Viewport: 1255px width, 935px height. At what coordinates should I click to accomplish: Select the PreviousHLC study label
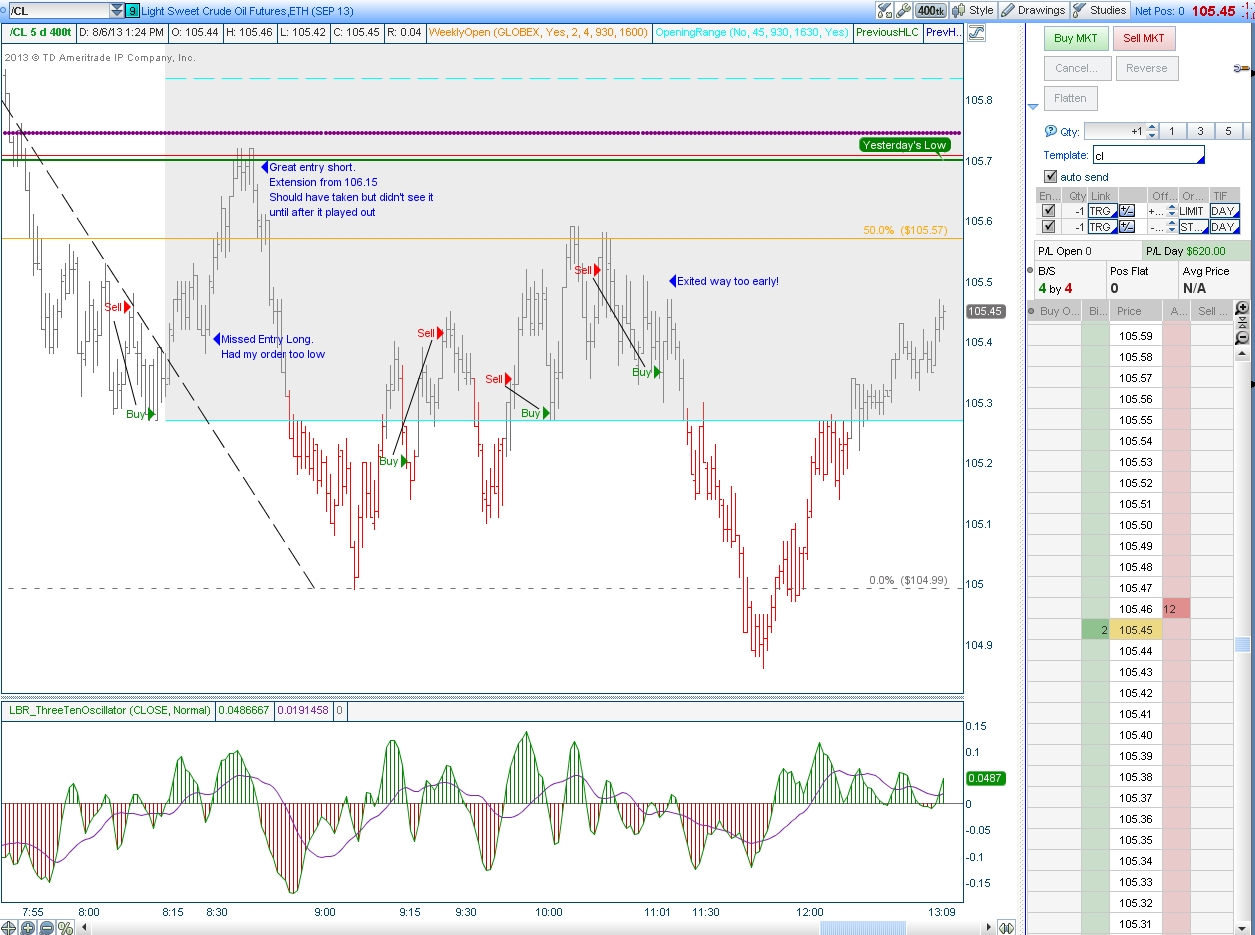click(887, 32)
